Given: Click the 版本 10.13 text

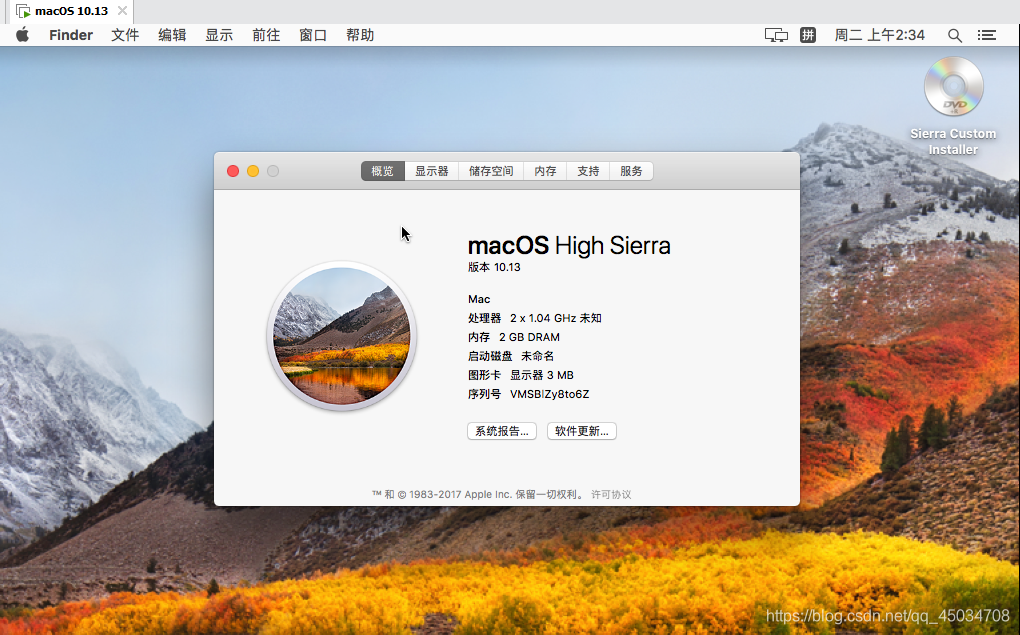Looking at the screenshot, I should point(494,267).
